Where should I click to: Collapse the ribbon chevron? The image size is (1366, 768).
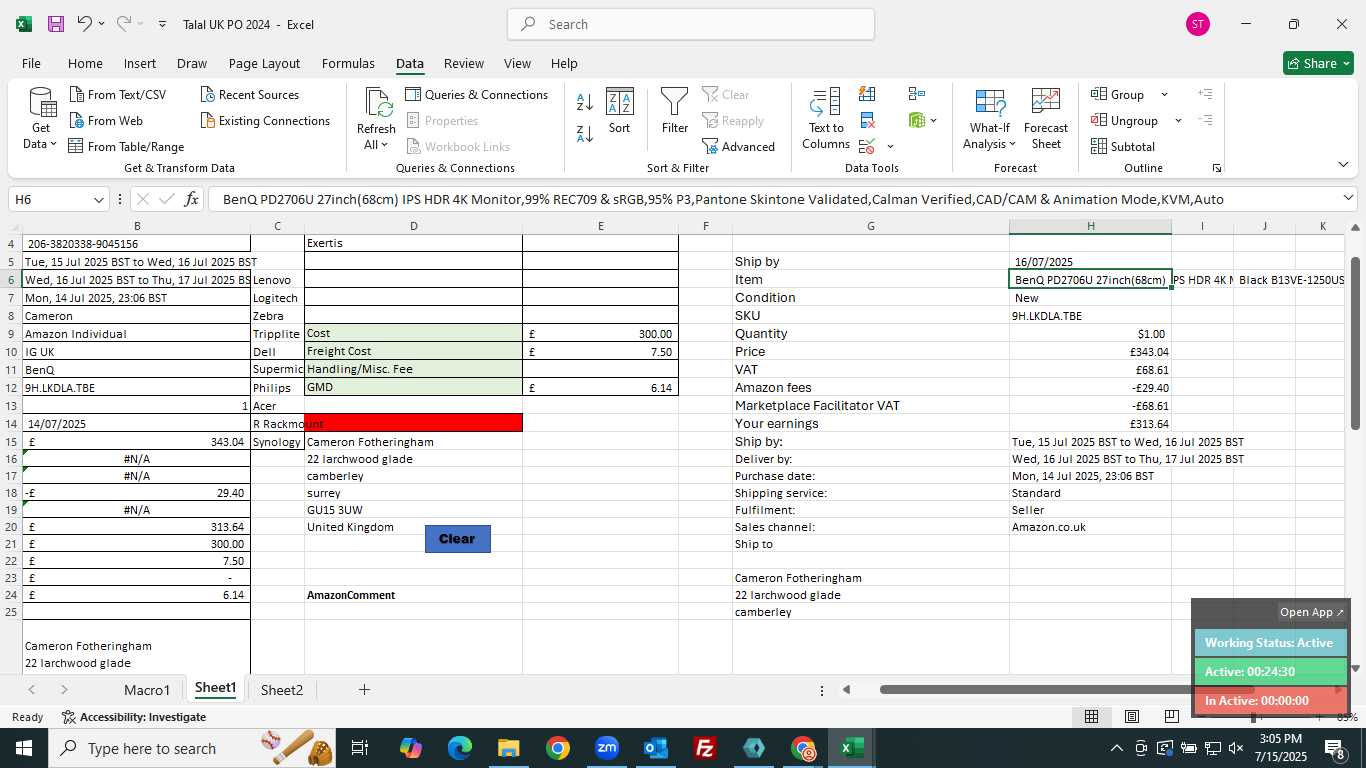click(x=1342, y=164)
